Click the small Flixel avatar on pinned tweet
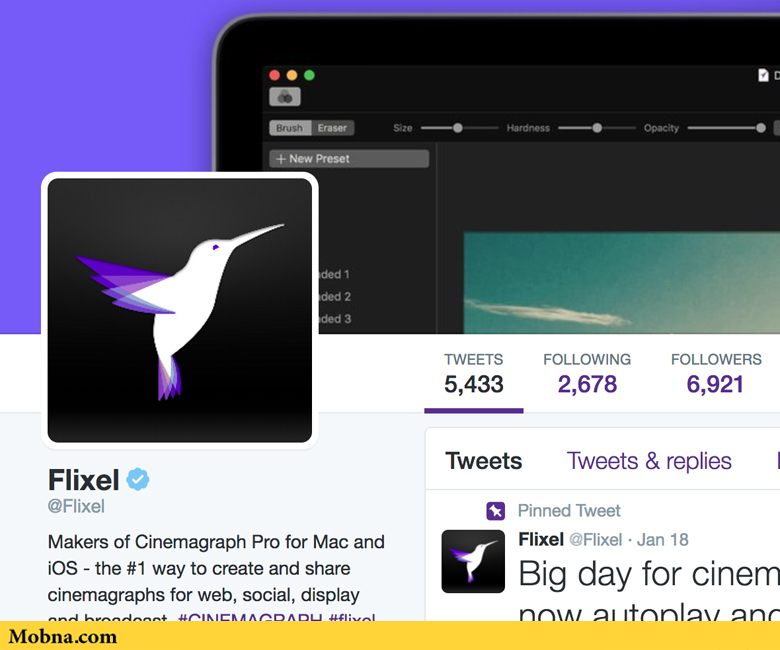This screenshot has height=650, width=780. point(473,561)
